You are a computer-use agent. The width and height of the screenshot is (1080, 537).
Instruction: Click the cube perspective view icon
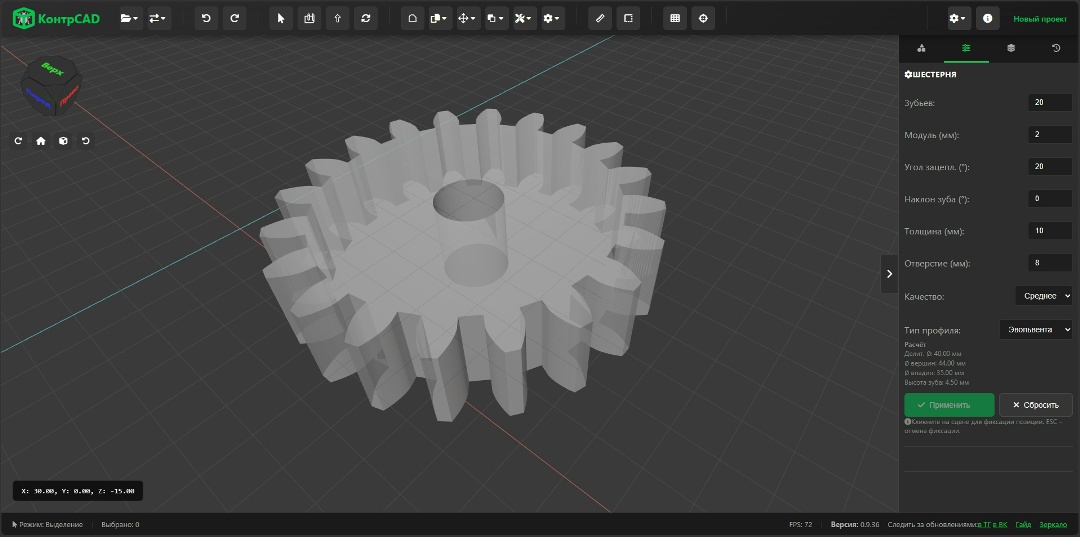tap(63, 140)
